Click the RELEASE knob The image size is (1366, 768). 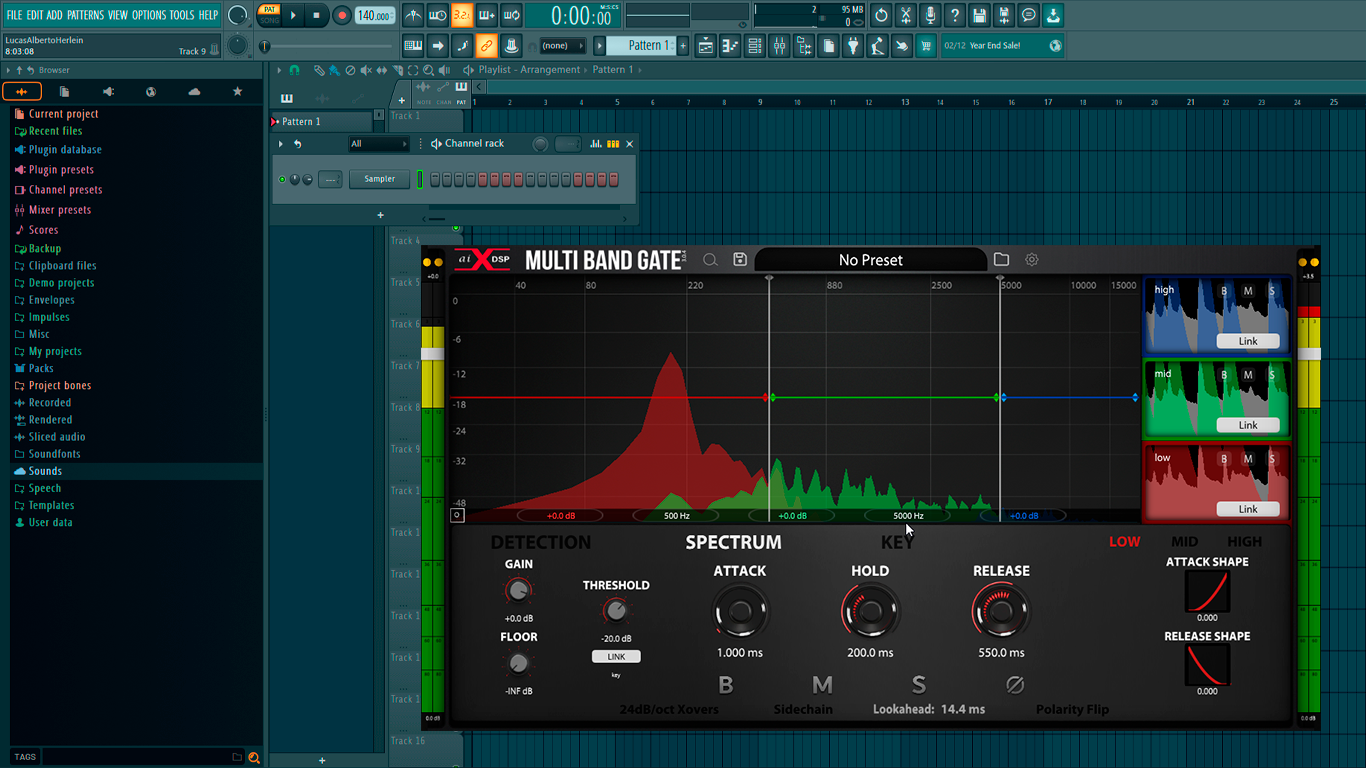(x=1000, y=611)
